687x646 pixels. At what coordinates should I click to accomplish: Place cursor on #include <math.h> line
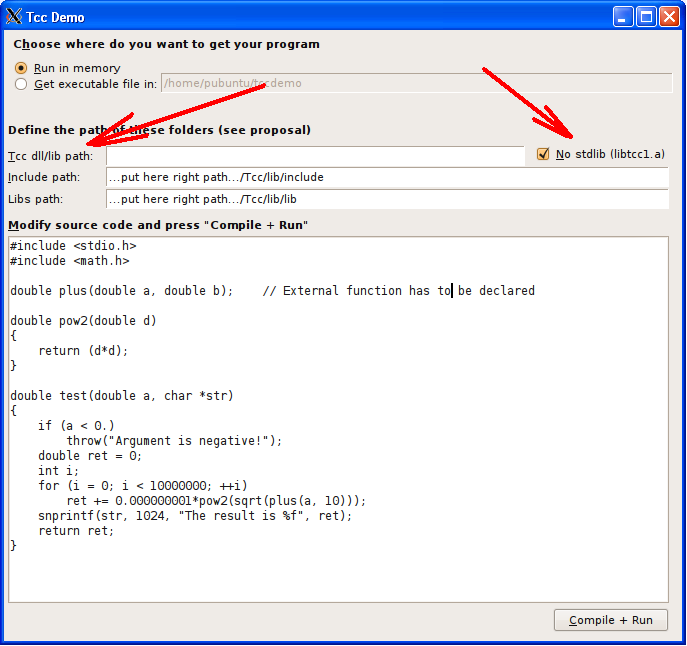click(70, 261)
